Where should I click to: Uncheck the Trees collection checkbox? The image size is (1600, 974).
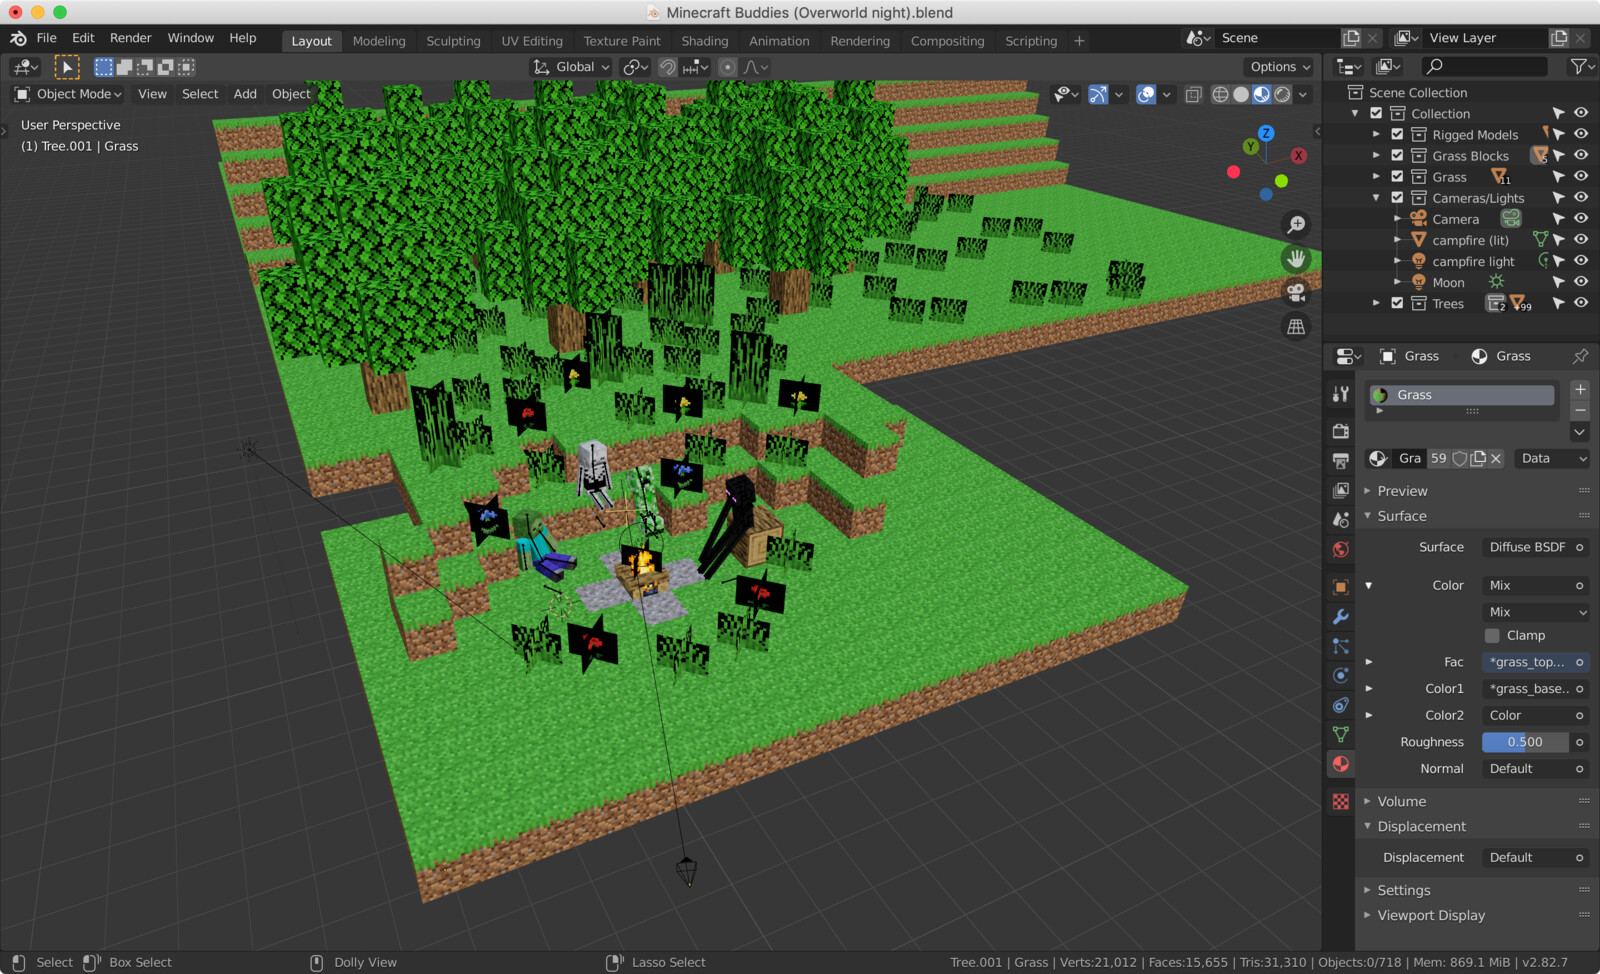[x=1397, y=303]
